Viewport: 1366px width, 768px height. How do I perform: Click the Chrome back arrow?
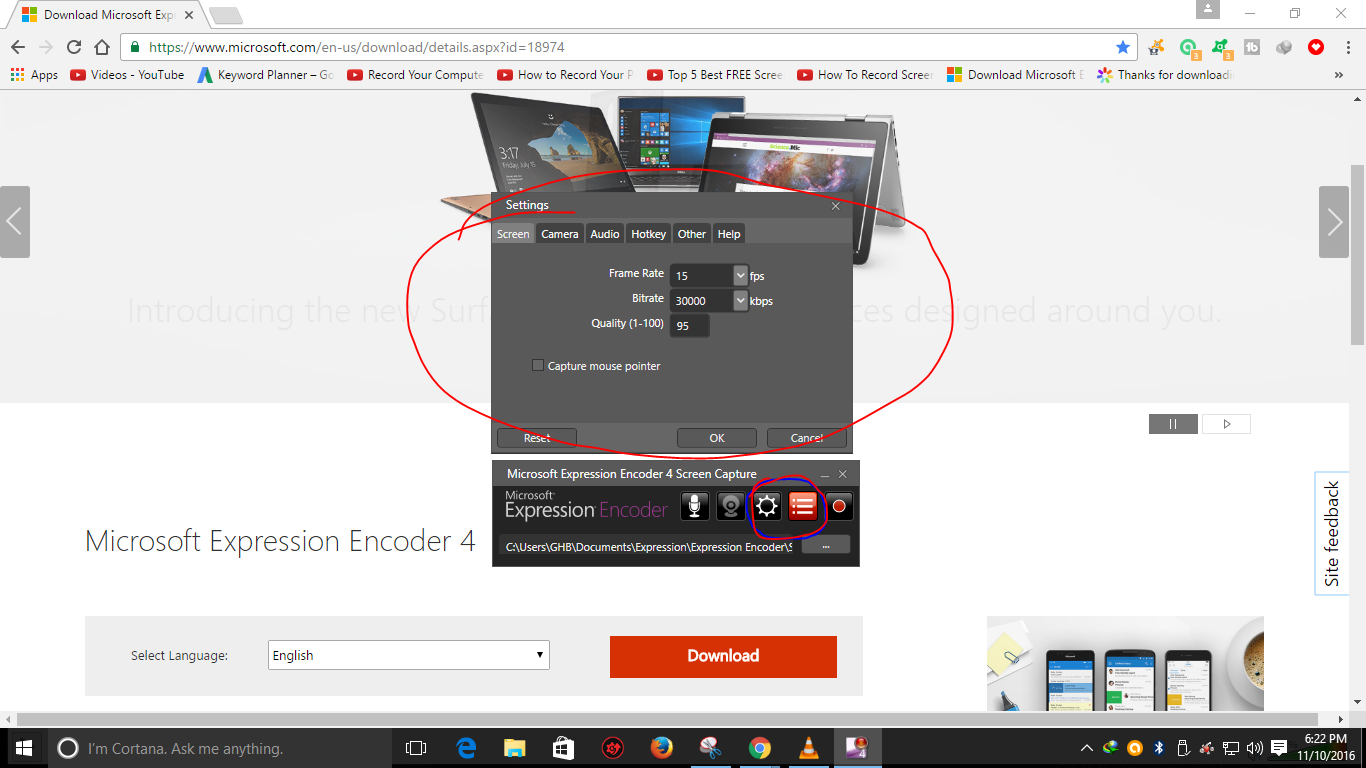pyautogui.click(x=18, y=47)
